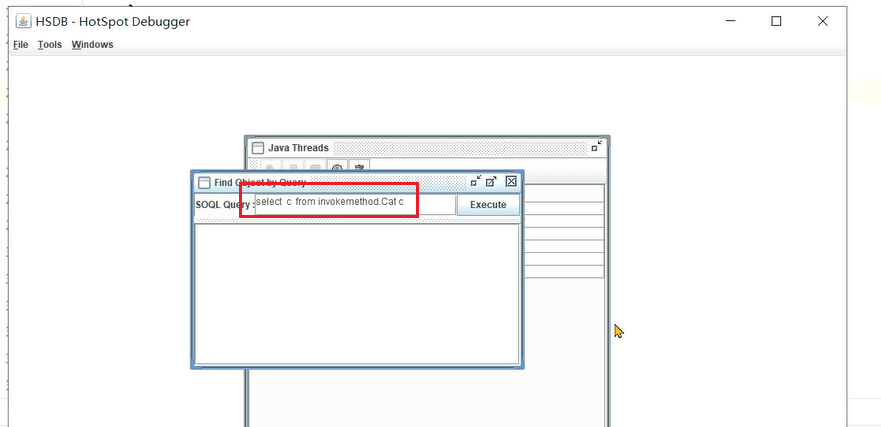This screenshot has height=427, width=881.
Task: Open the File menu
Action: point(21,45)
